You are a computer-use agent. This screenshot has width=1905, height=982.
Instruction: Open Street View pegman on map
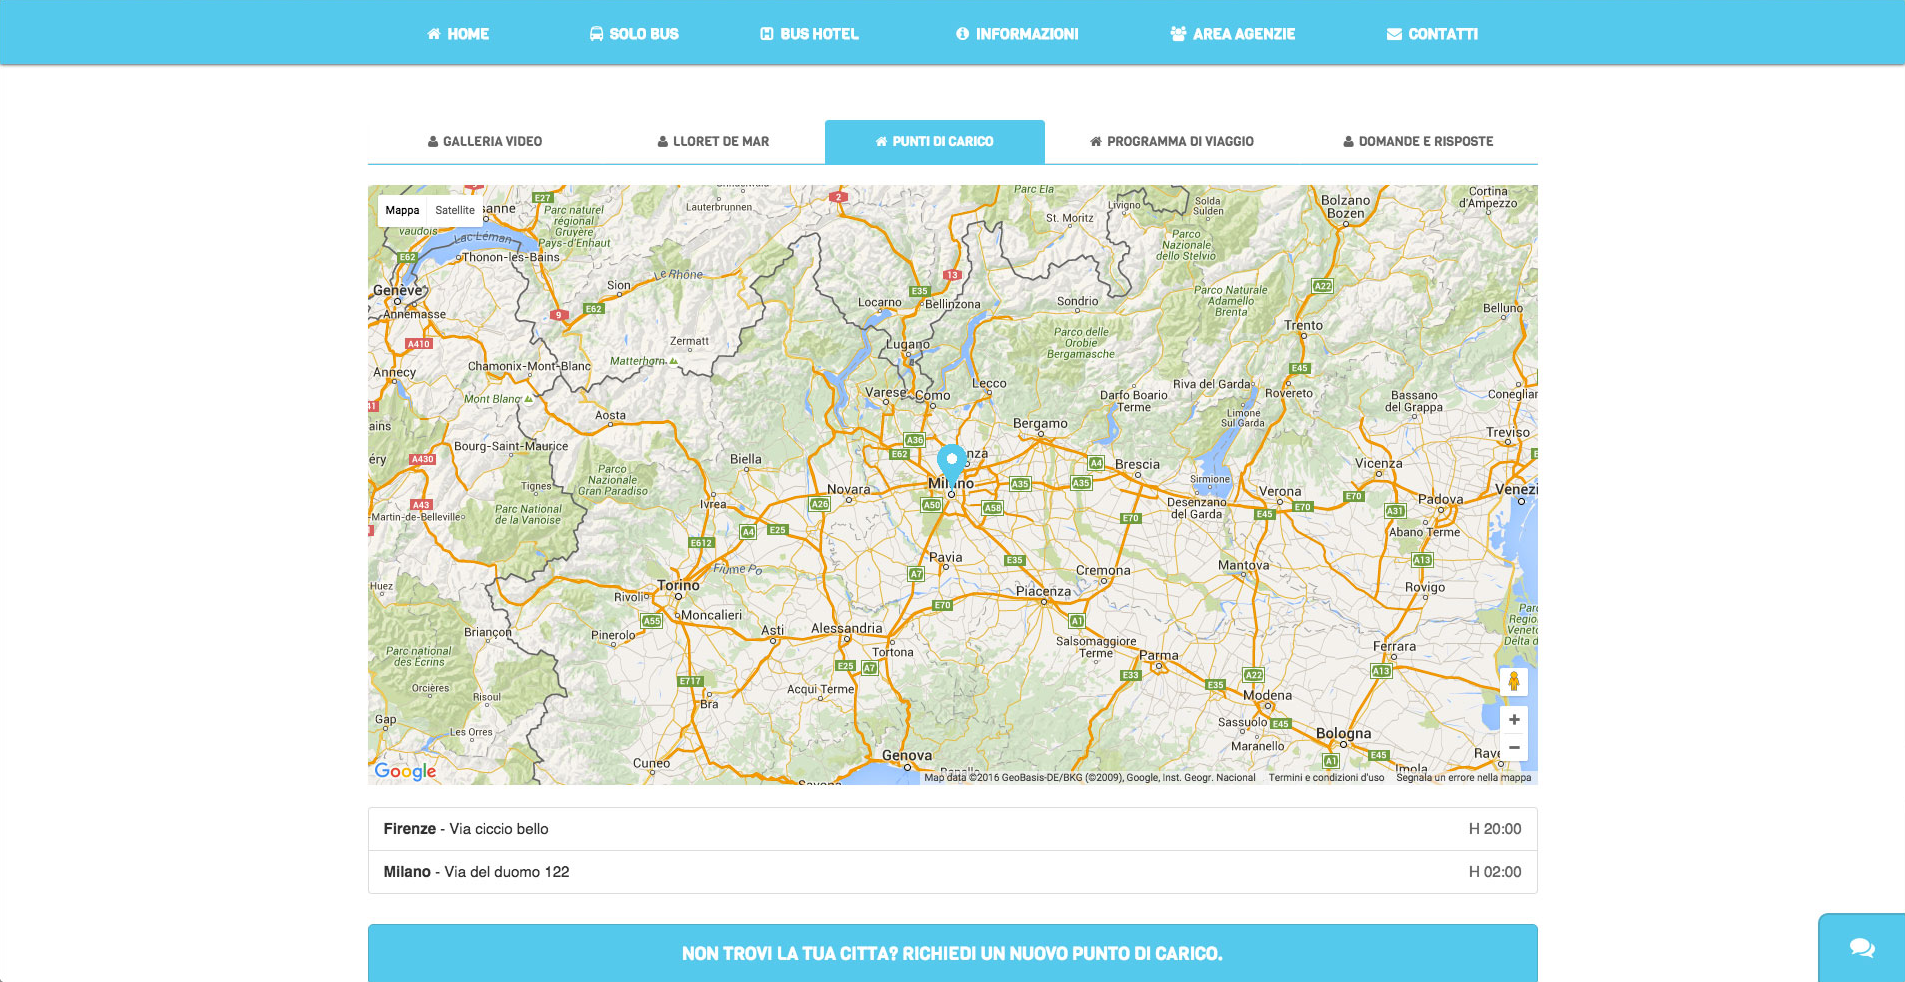tap(1514, 681)
